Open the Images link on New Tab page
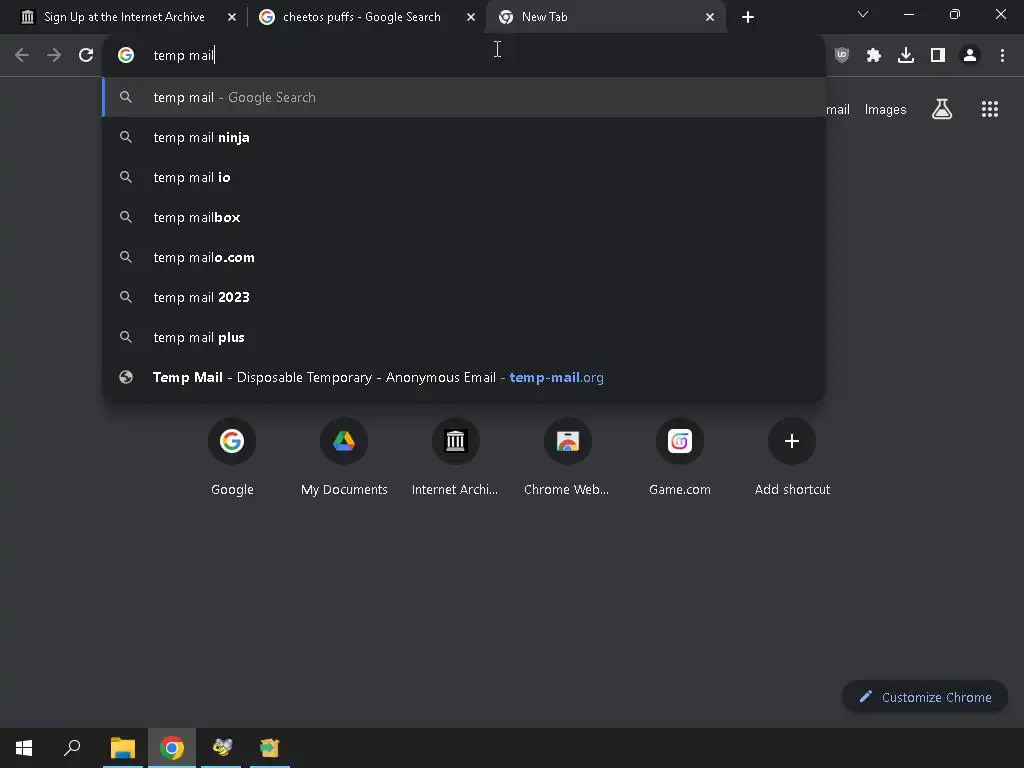 click(885, 110)
